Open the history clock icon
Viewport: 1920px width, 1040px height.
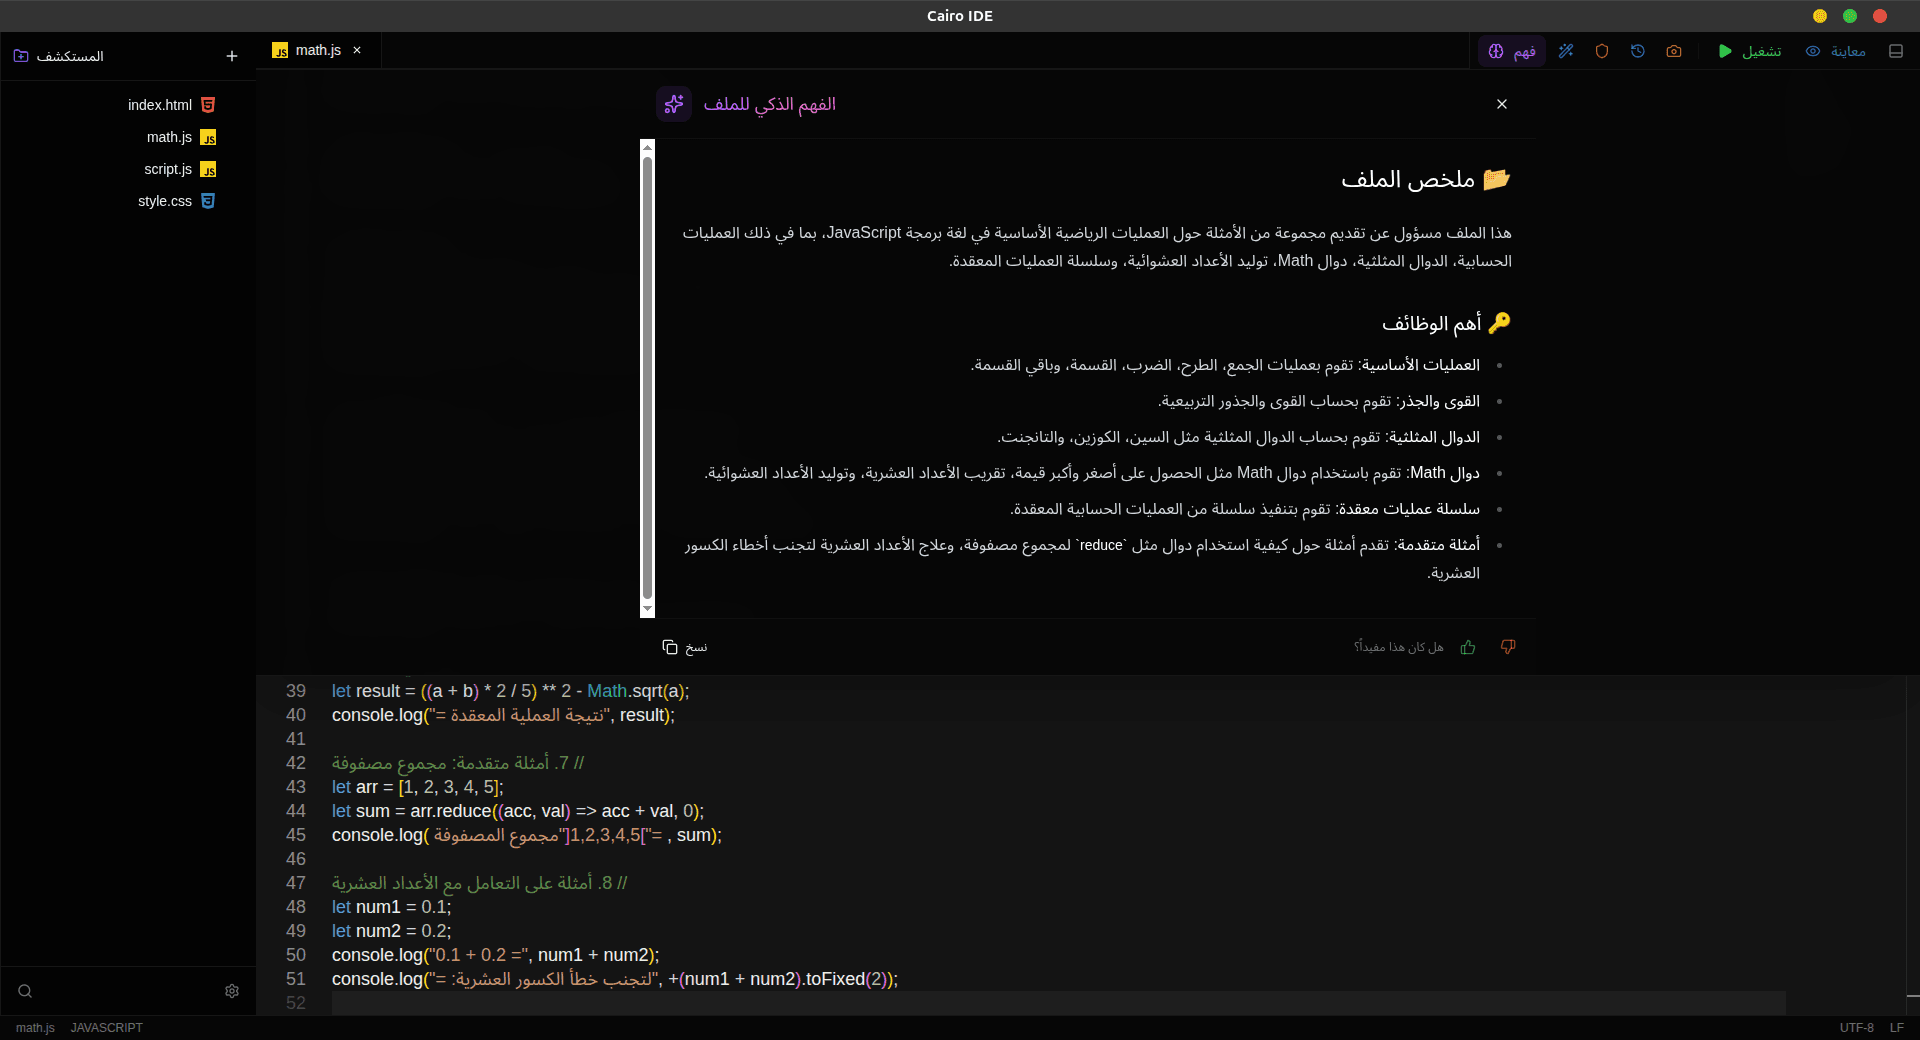1638,51
